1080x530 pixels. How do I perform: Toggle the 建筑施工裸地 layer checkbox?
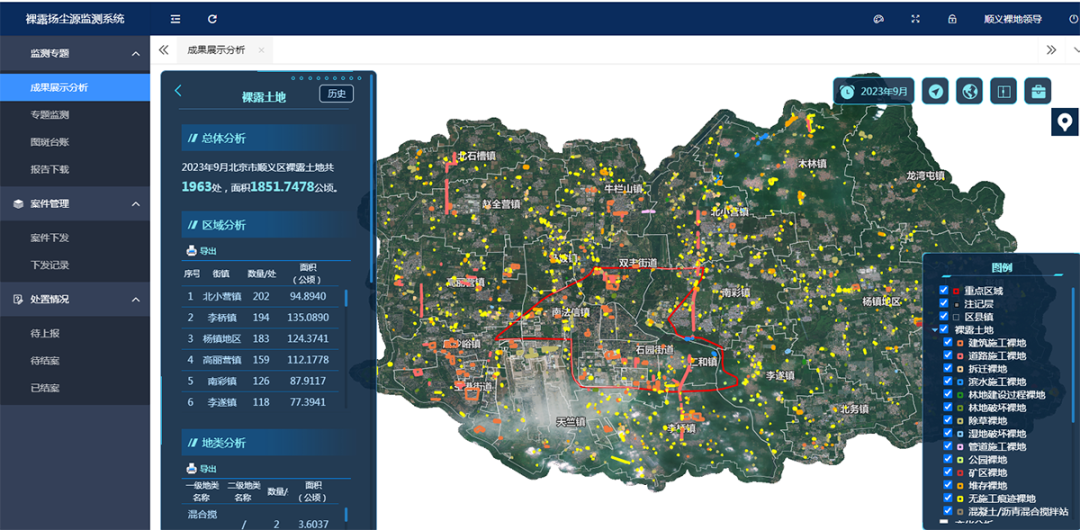pos(948,343)
